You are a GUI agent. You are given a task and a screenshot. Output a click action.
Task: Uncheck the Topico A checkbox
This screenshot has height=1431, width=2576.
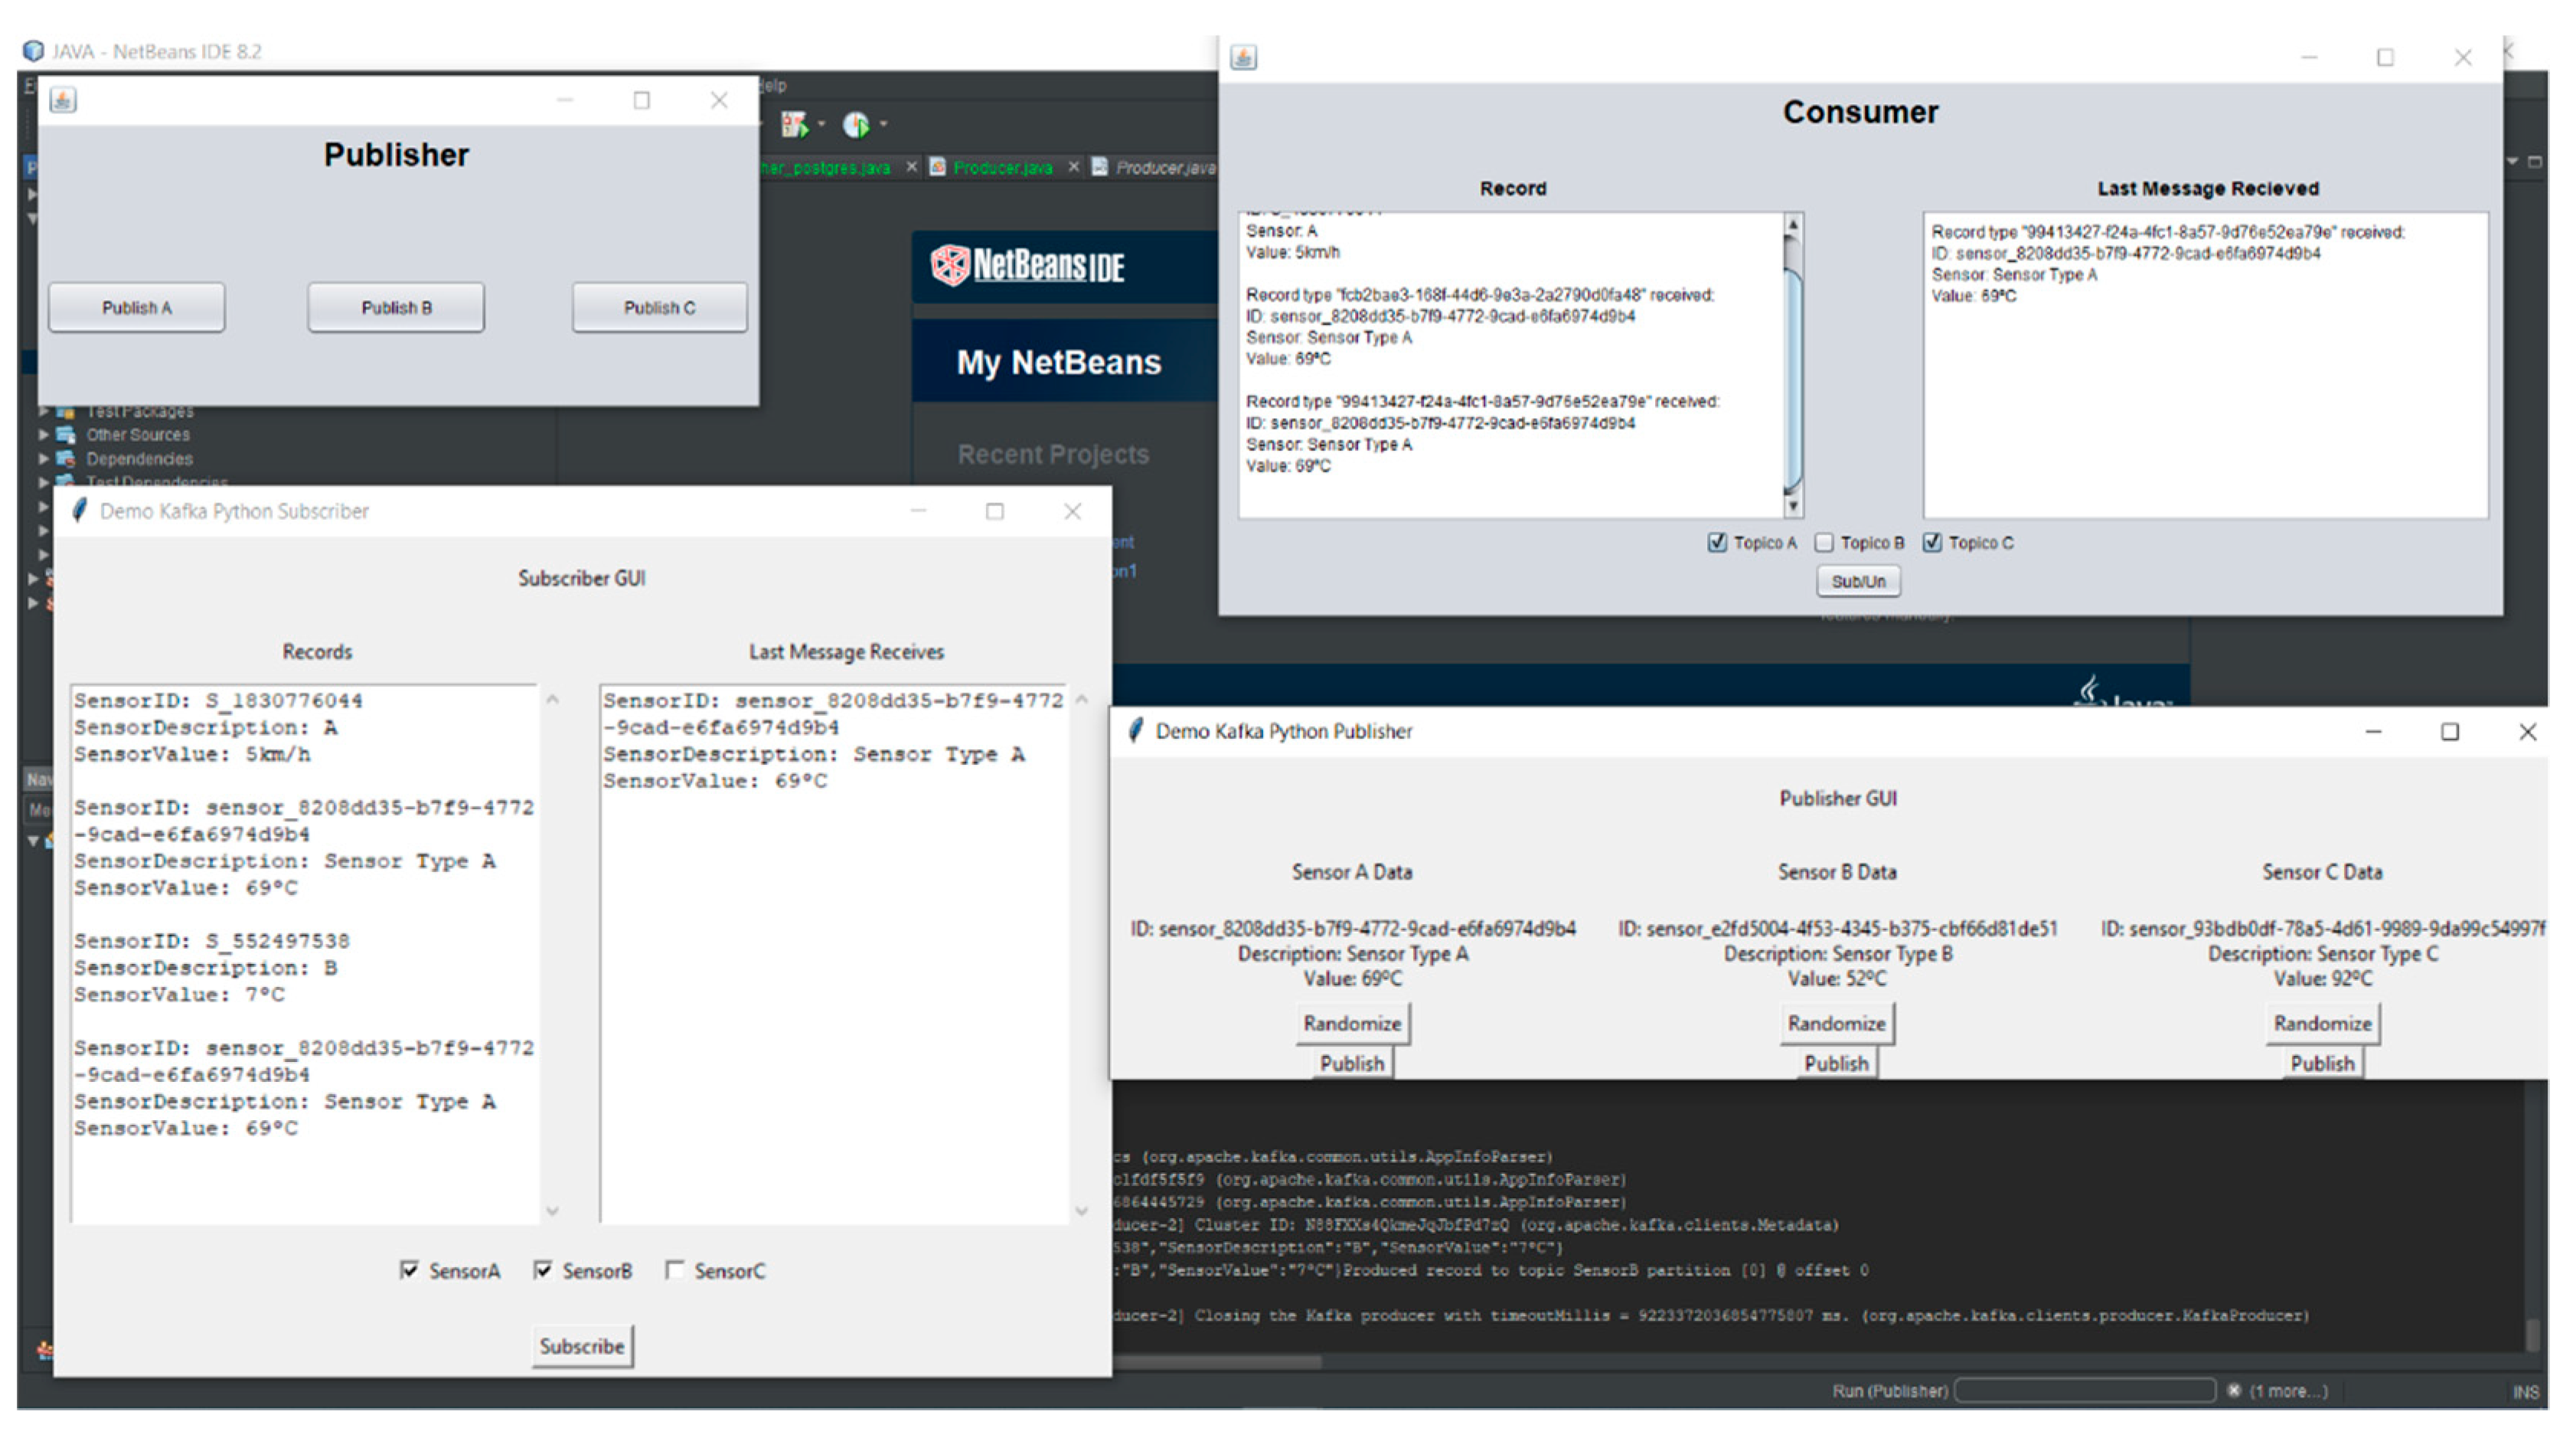tap(1717, 543)
